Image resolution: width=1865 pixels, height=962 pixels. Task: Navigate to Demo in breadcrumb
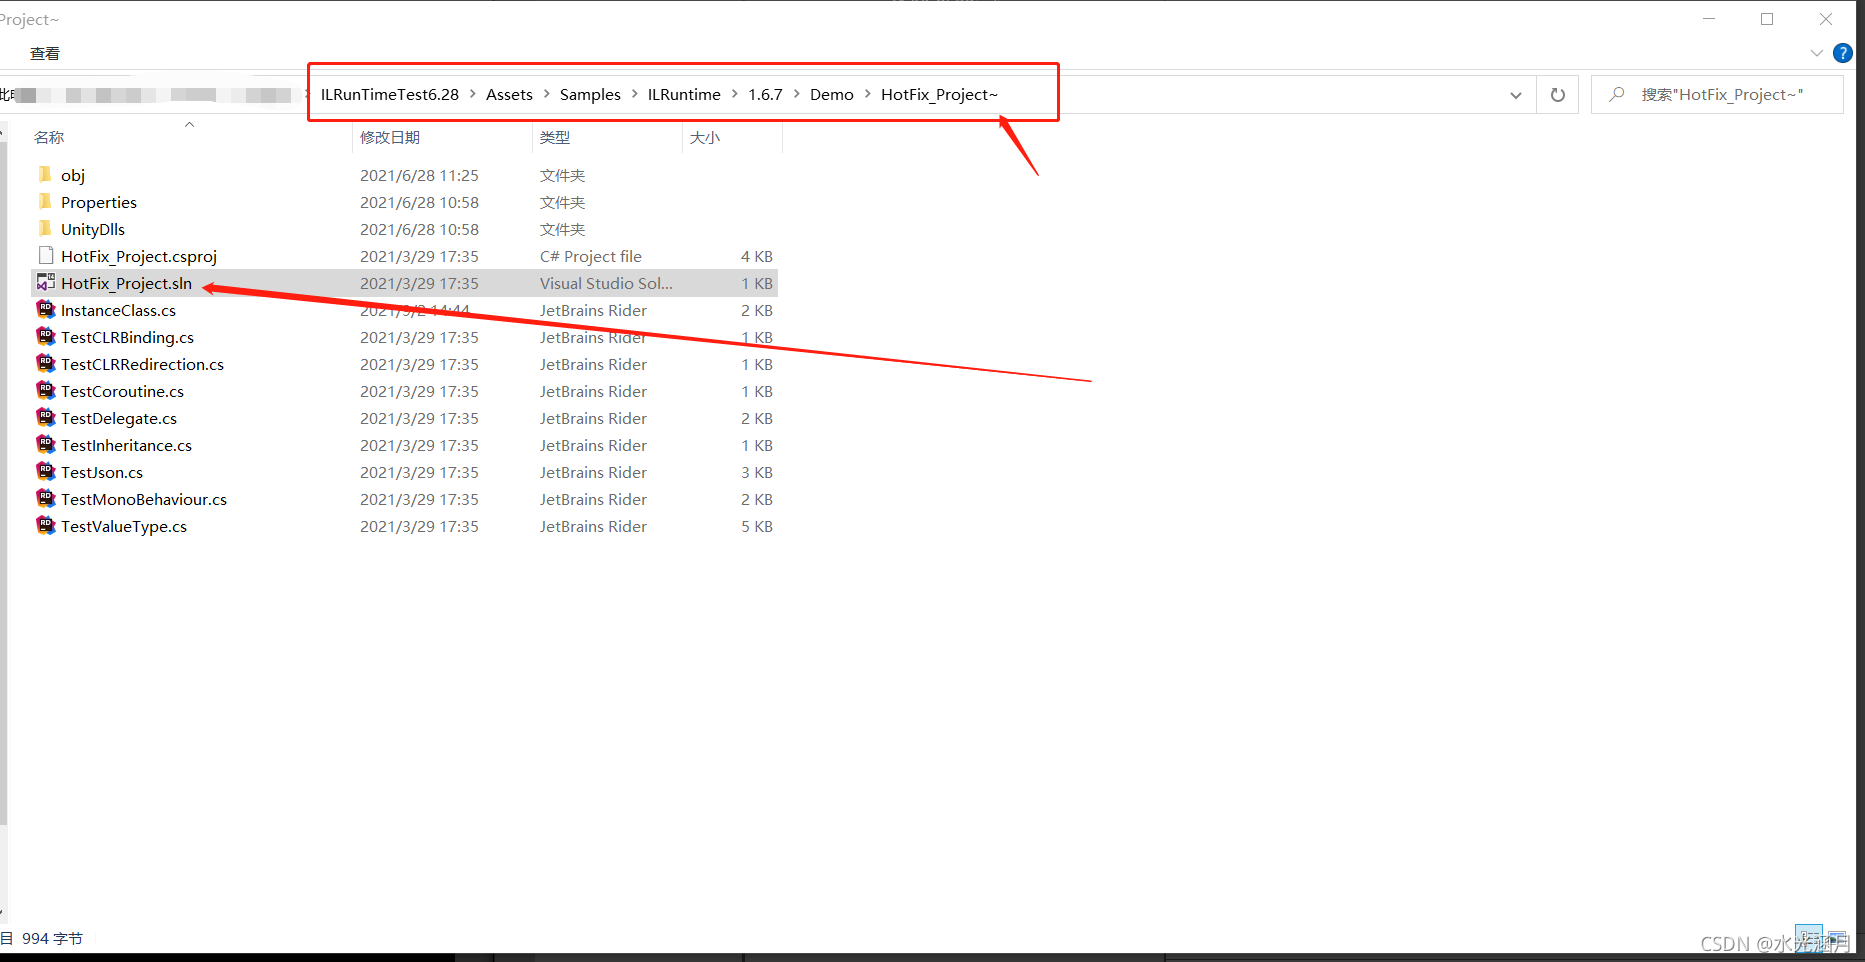tap(832, 94)
